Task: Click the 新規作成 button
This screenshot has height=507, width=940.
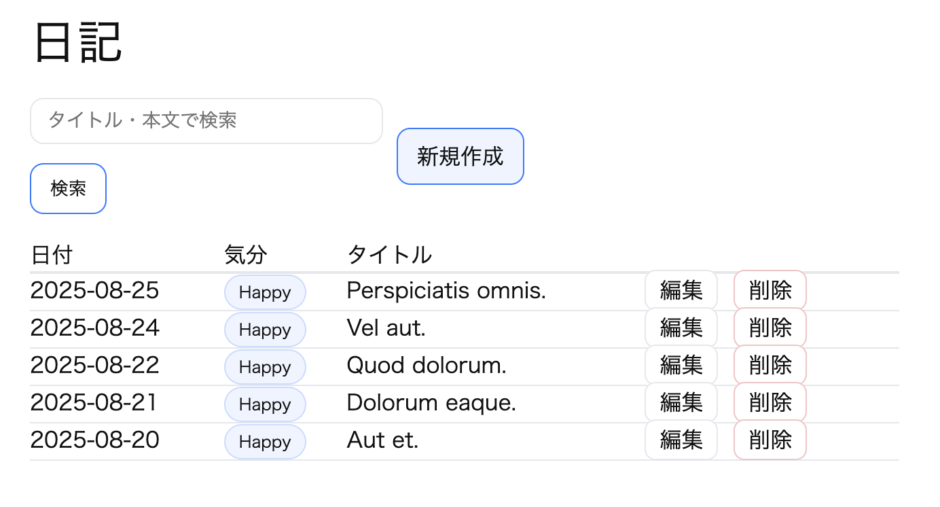Action: pyautogui.click(x=460, y=156)
